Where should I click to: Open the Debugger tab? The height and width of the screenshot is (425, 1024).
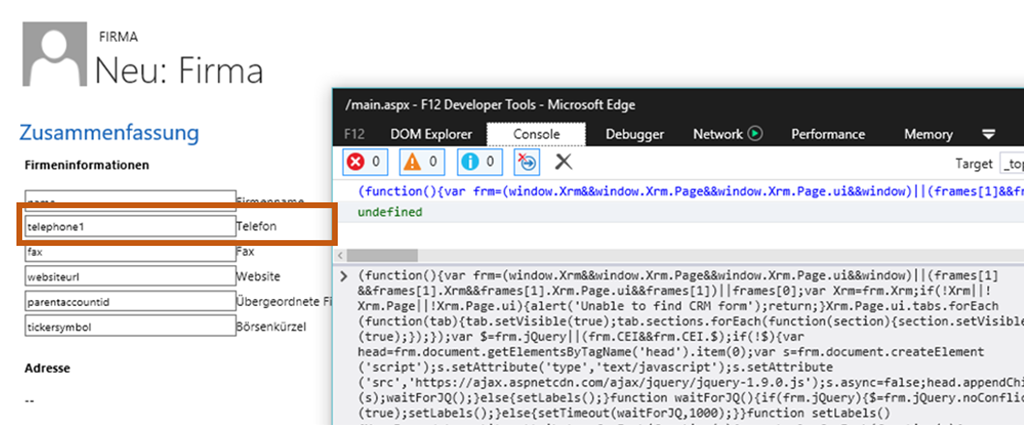[x=634, y=134]
